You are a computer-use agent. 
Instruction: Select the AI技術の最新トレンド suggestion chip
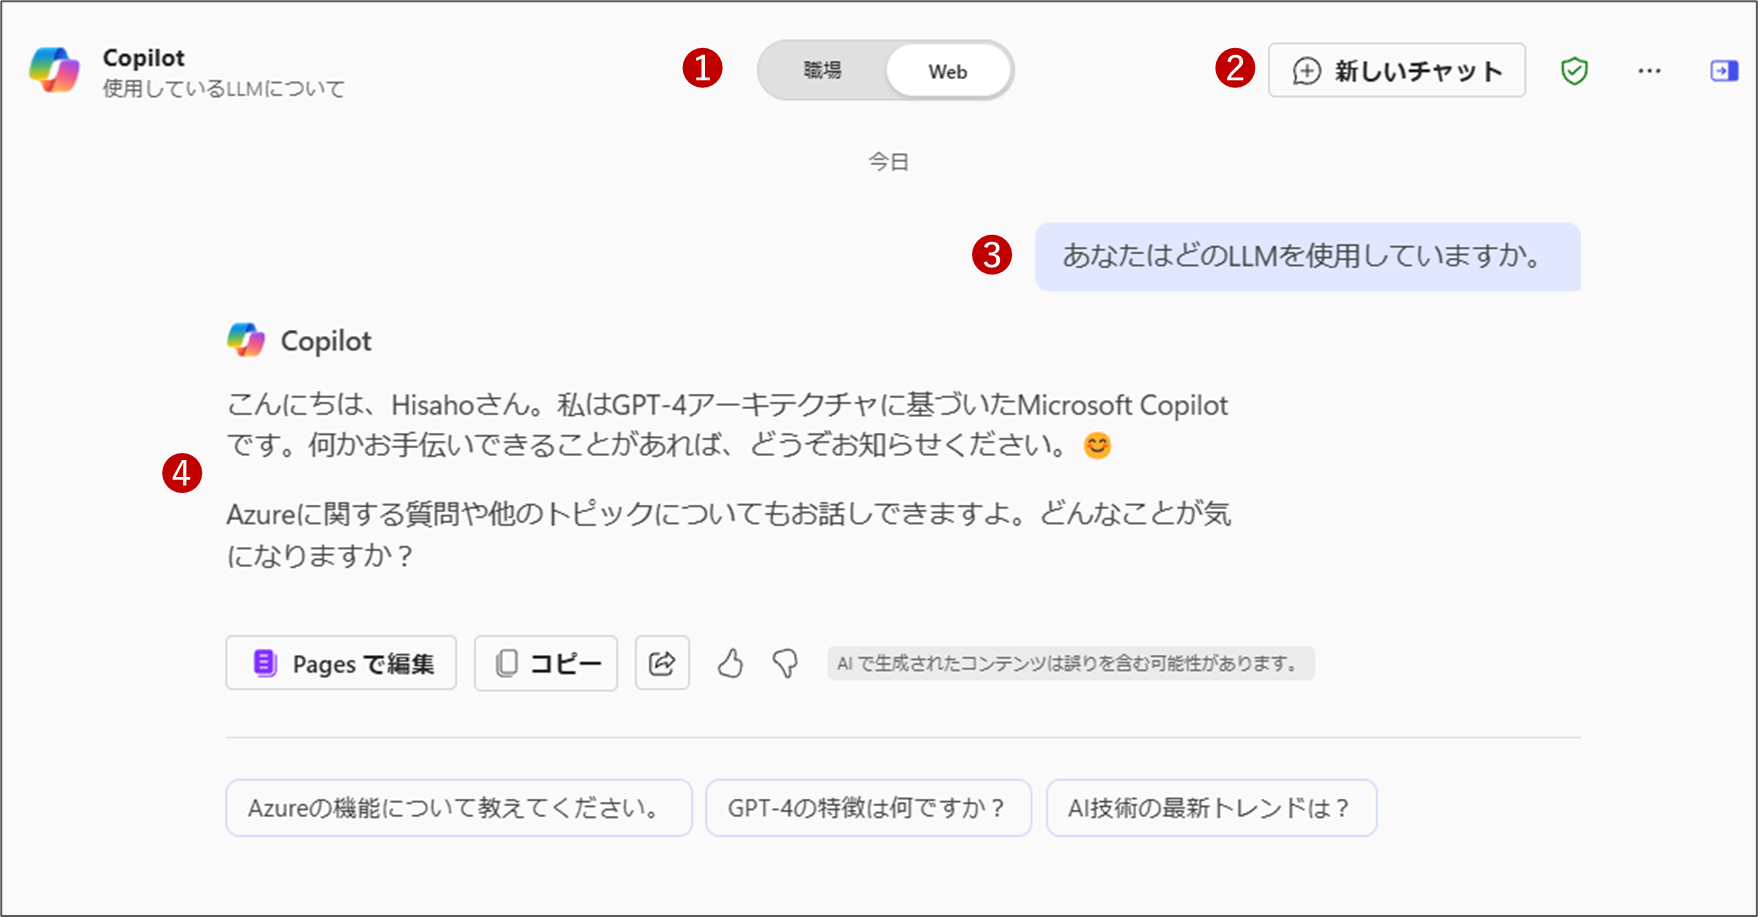pos(1211,808)
